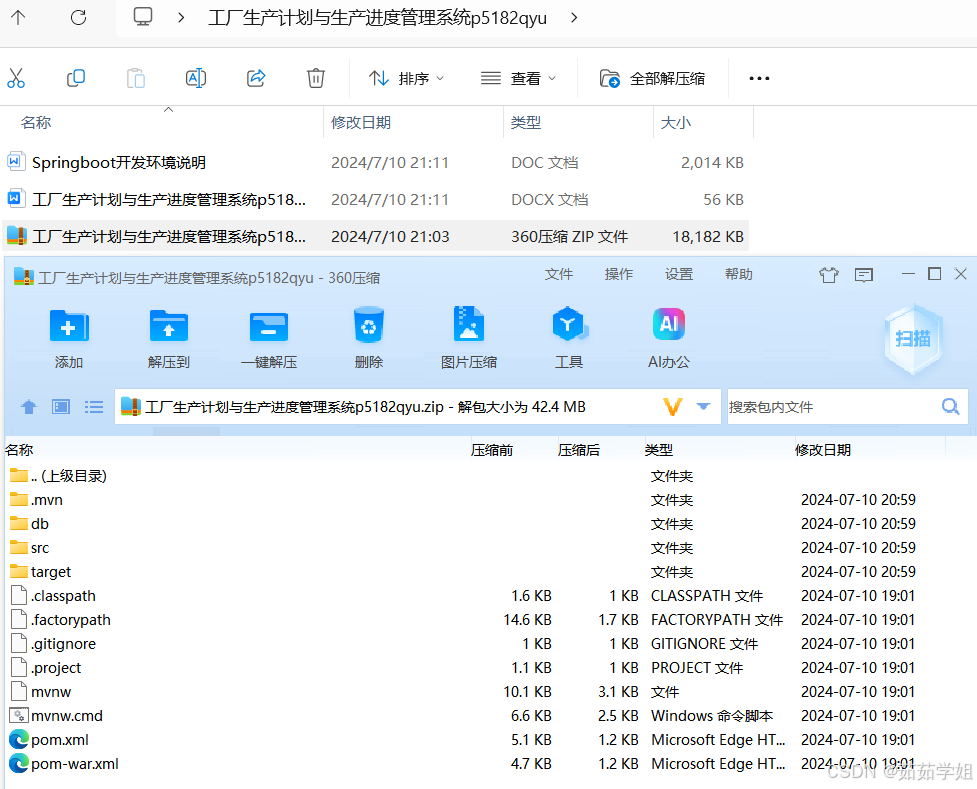The image size is (977, 789).
Task: Click the archive path text in 360压缩 address bar
Action: pyautogui.click(x=365, y=407)
